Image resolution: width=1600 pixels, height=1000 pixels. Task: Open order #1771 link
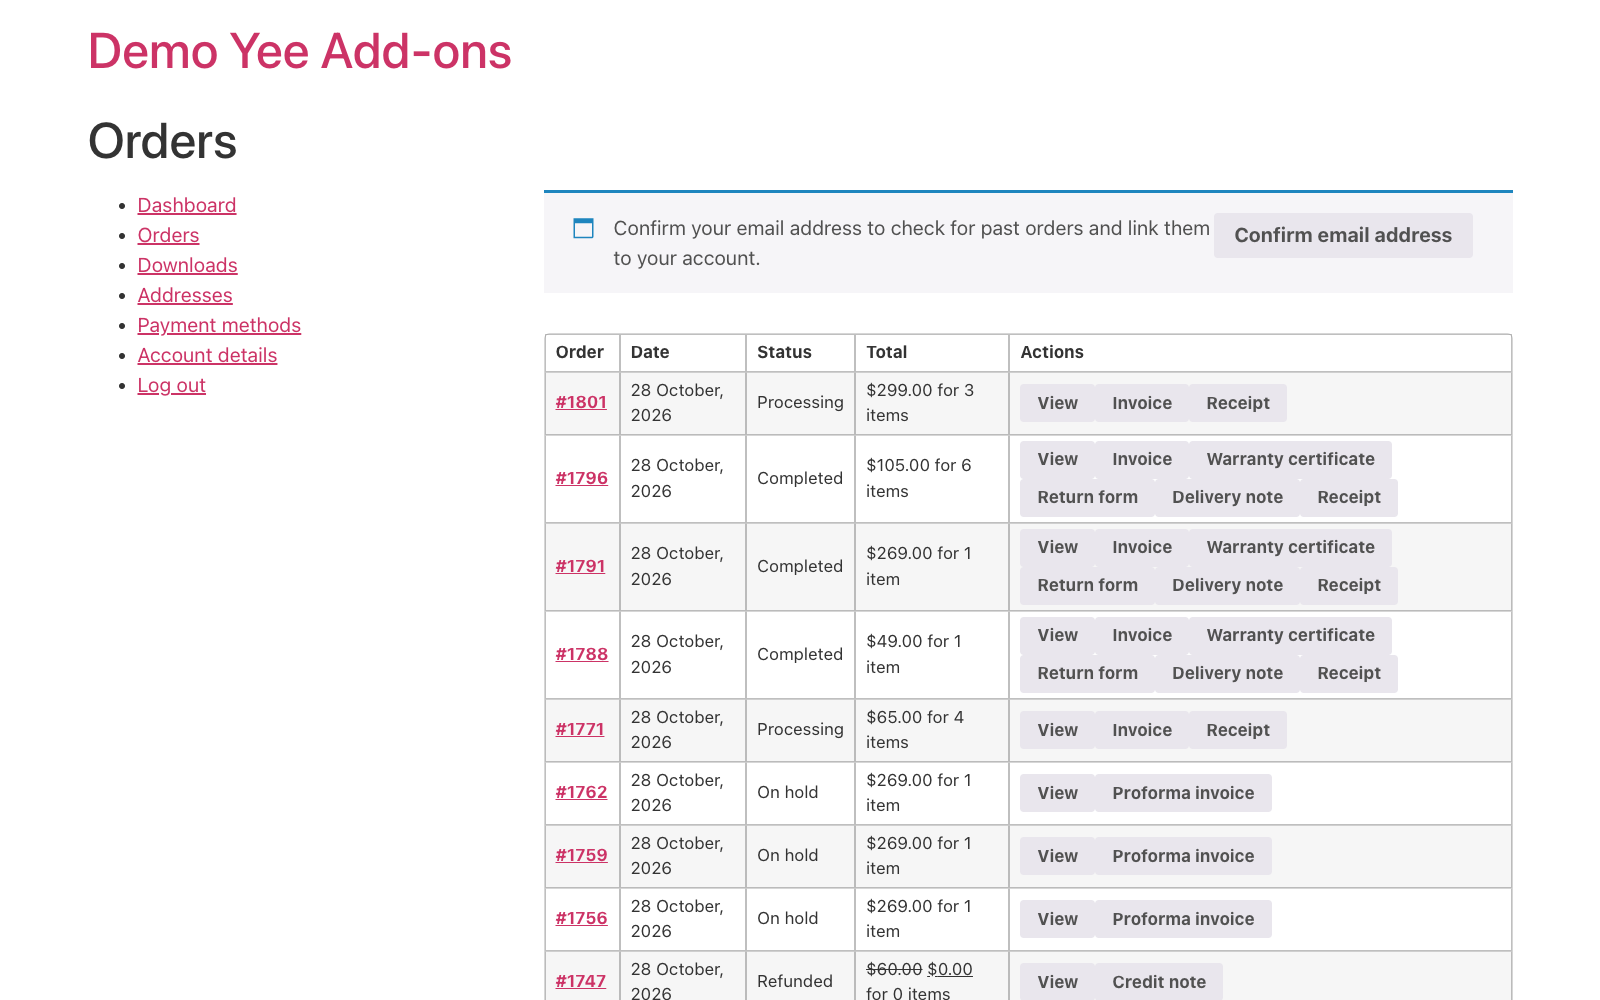pyautogui.click(x=580, y=729)
